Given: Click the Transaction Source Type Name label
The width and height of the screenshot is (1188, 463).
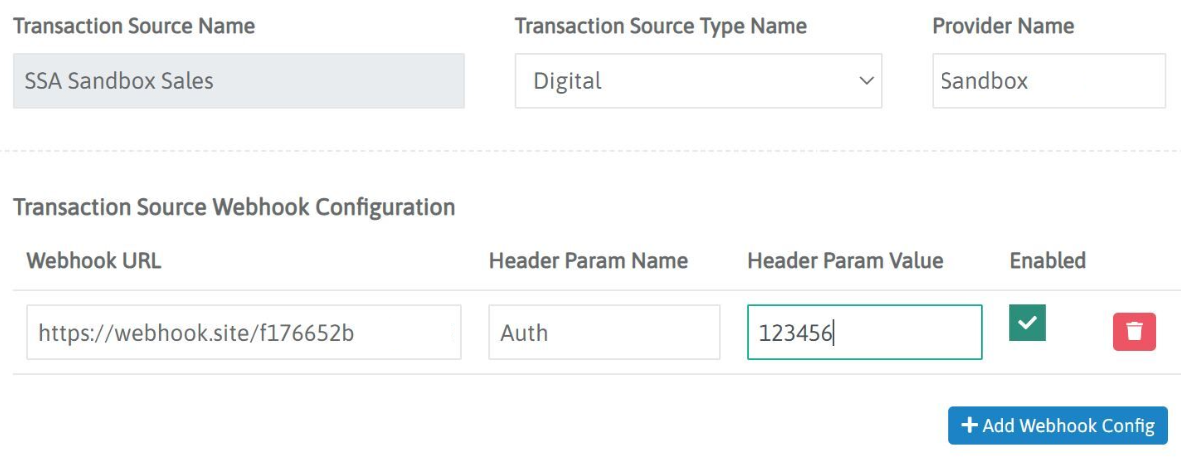Looking at the screenshot, I should [660, 26].
